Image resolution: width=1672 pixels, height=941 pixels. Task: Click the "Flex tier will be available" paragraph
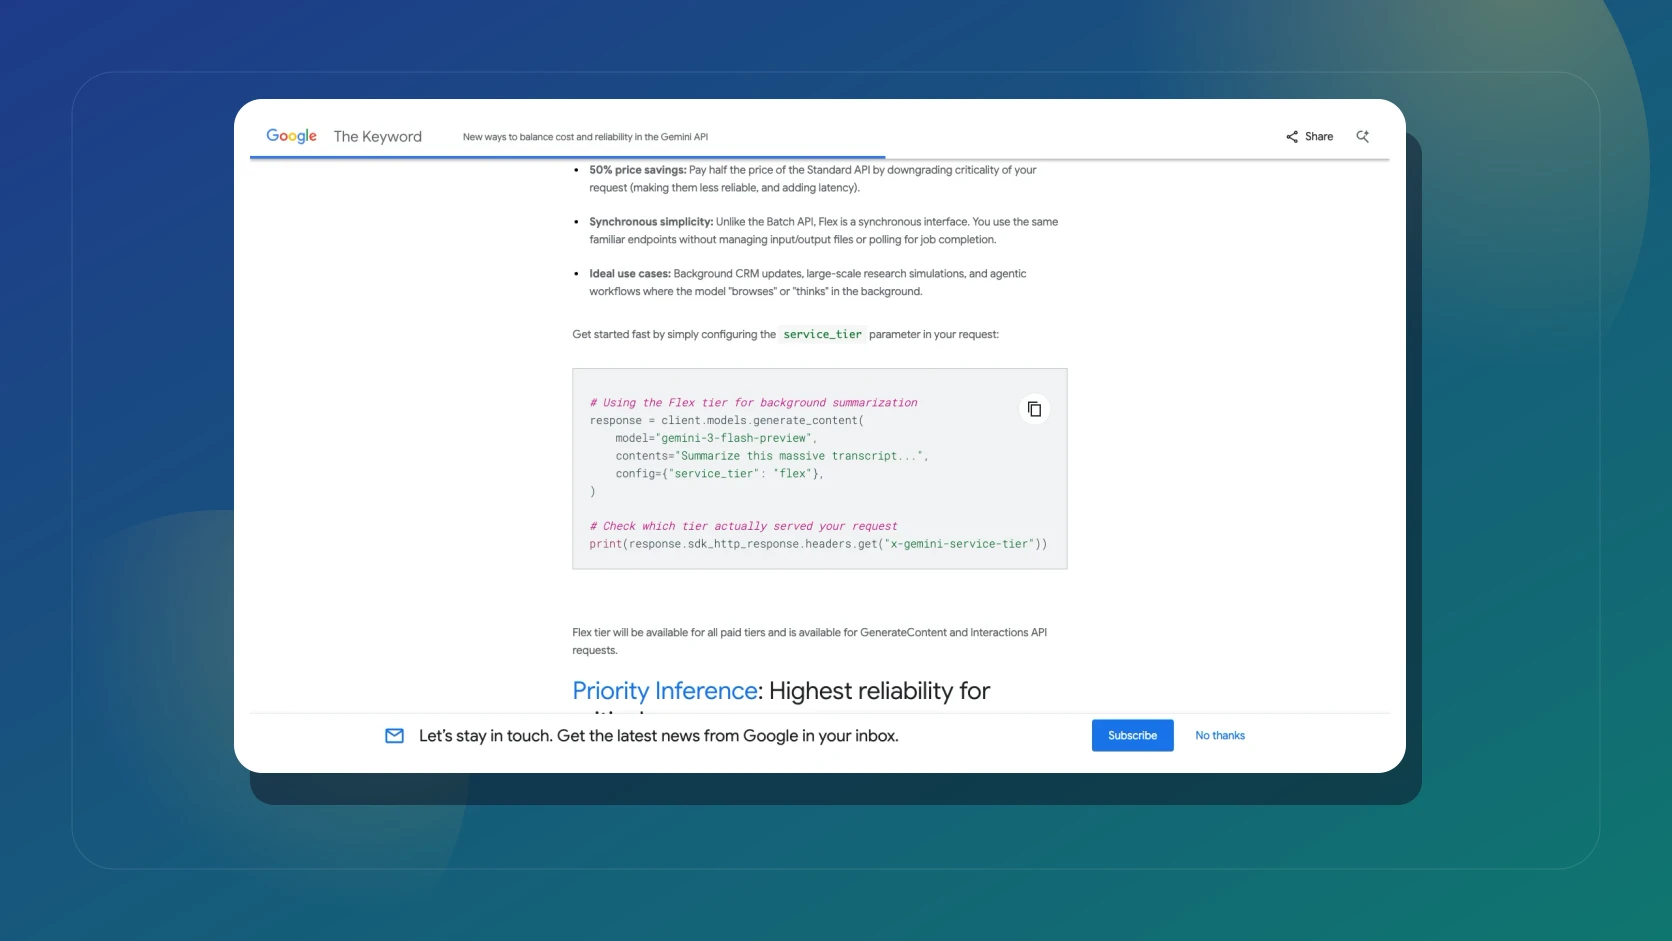[810, 641]
